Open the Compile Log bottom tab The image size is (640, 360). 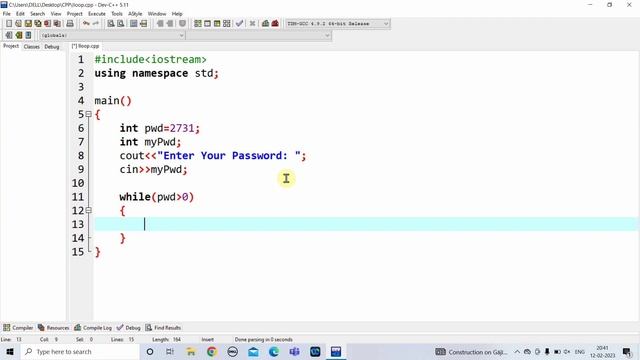point(93,328)
